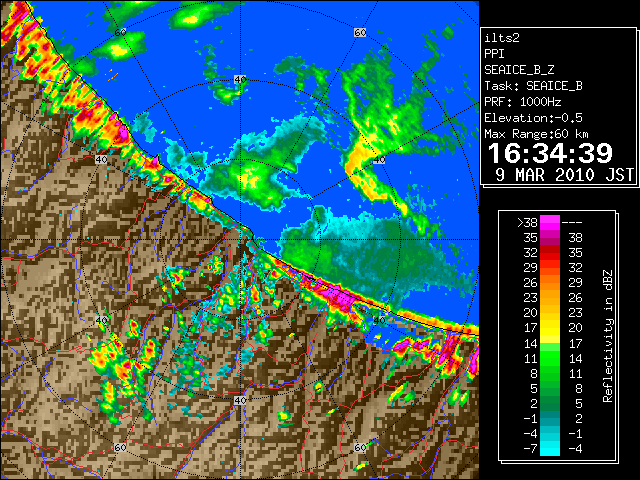Click the "PRF: 1000Hz" text

[523, 102]
